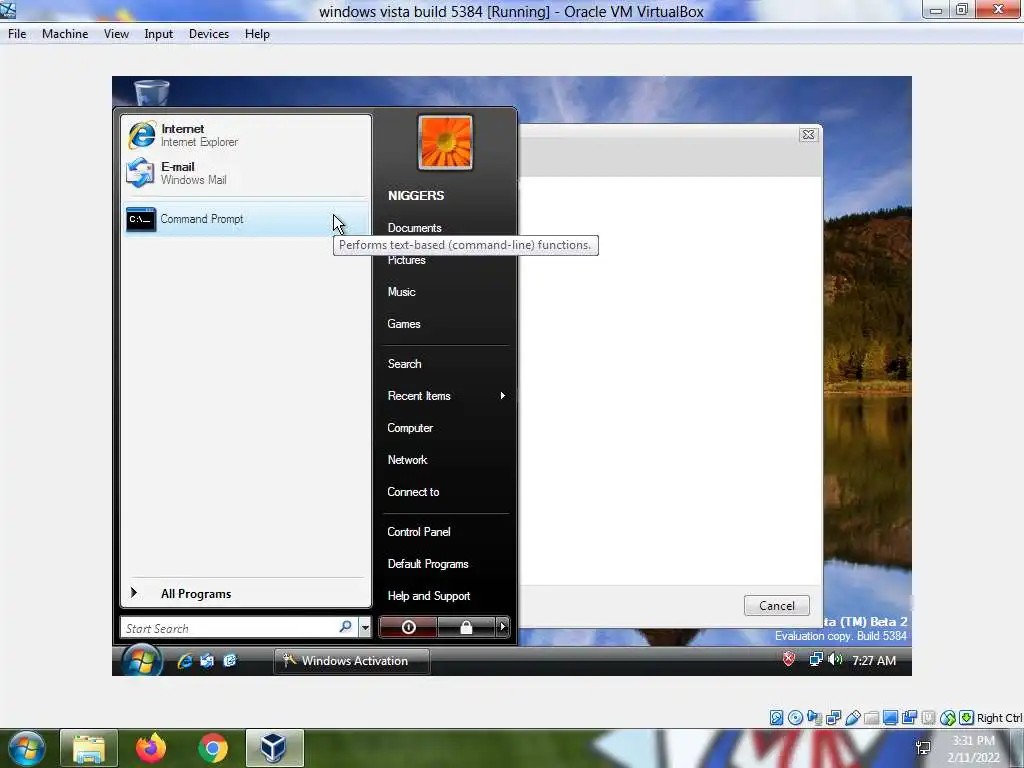Open Games from the Start menu
Viewport: 1024px width, 768px height.
[404, 324]
